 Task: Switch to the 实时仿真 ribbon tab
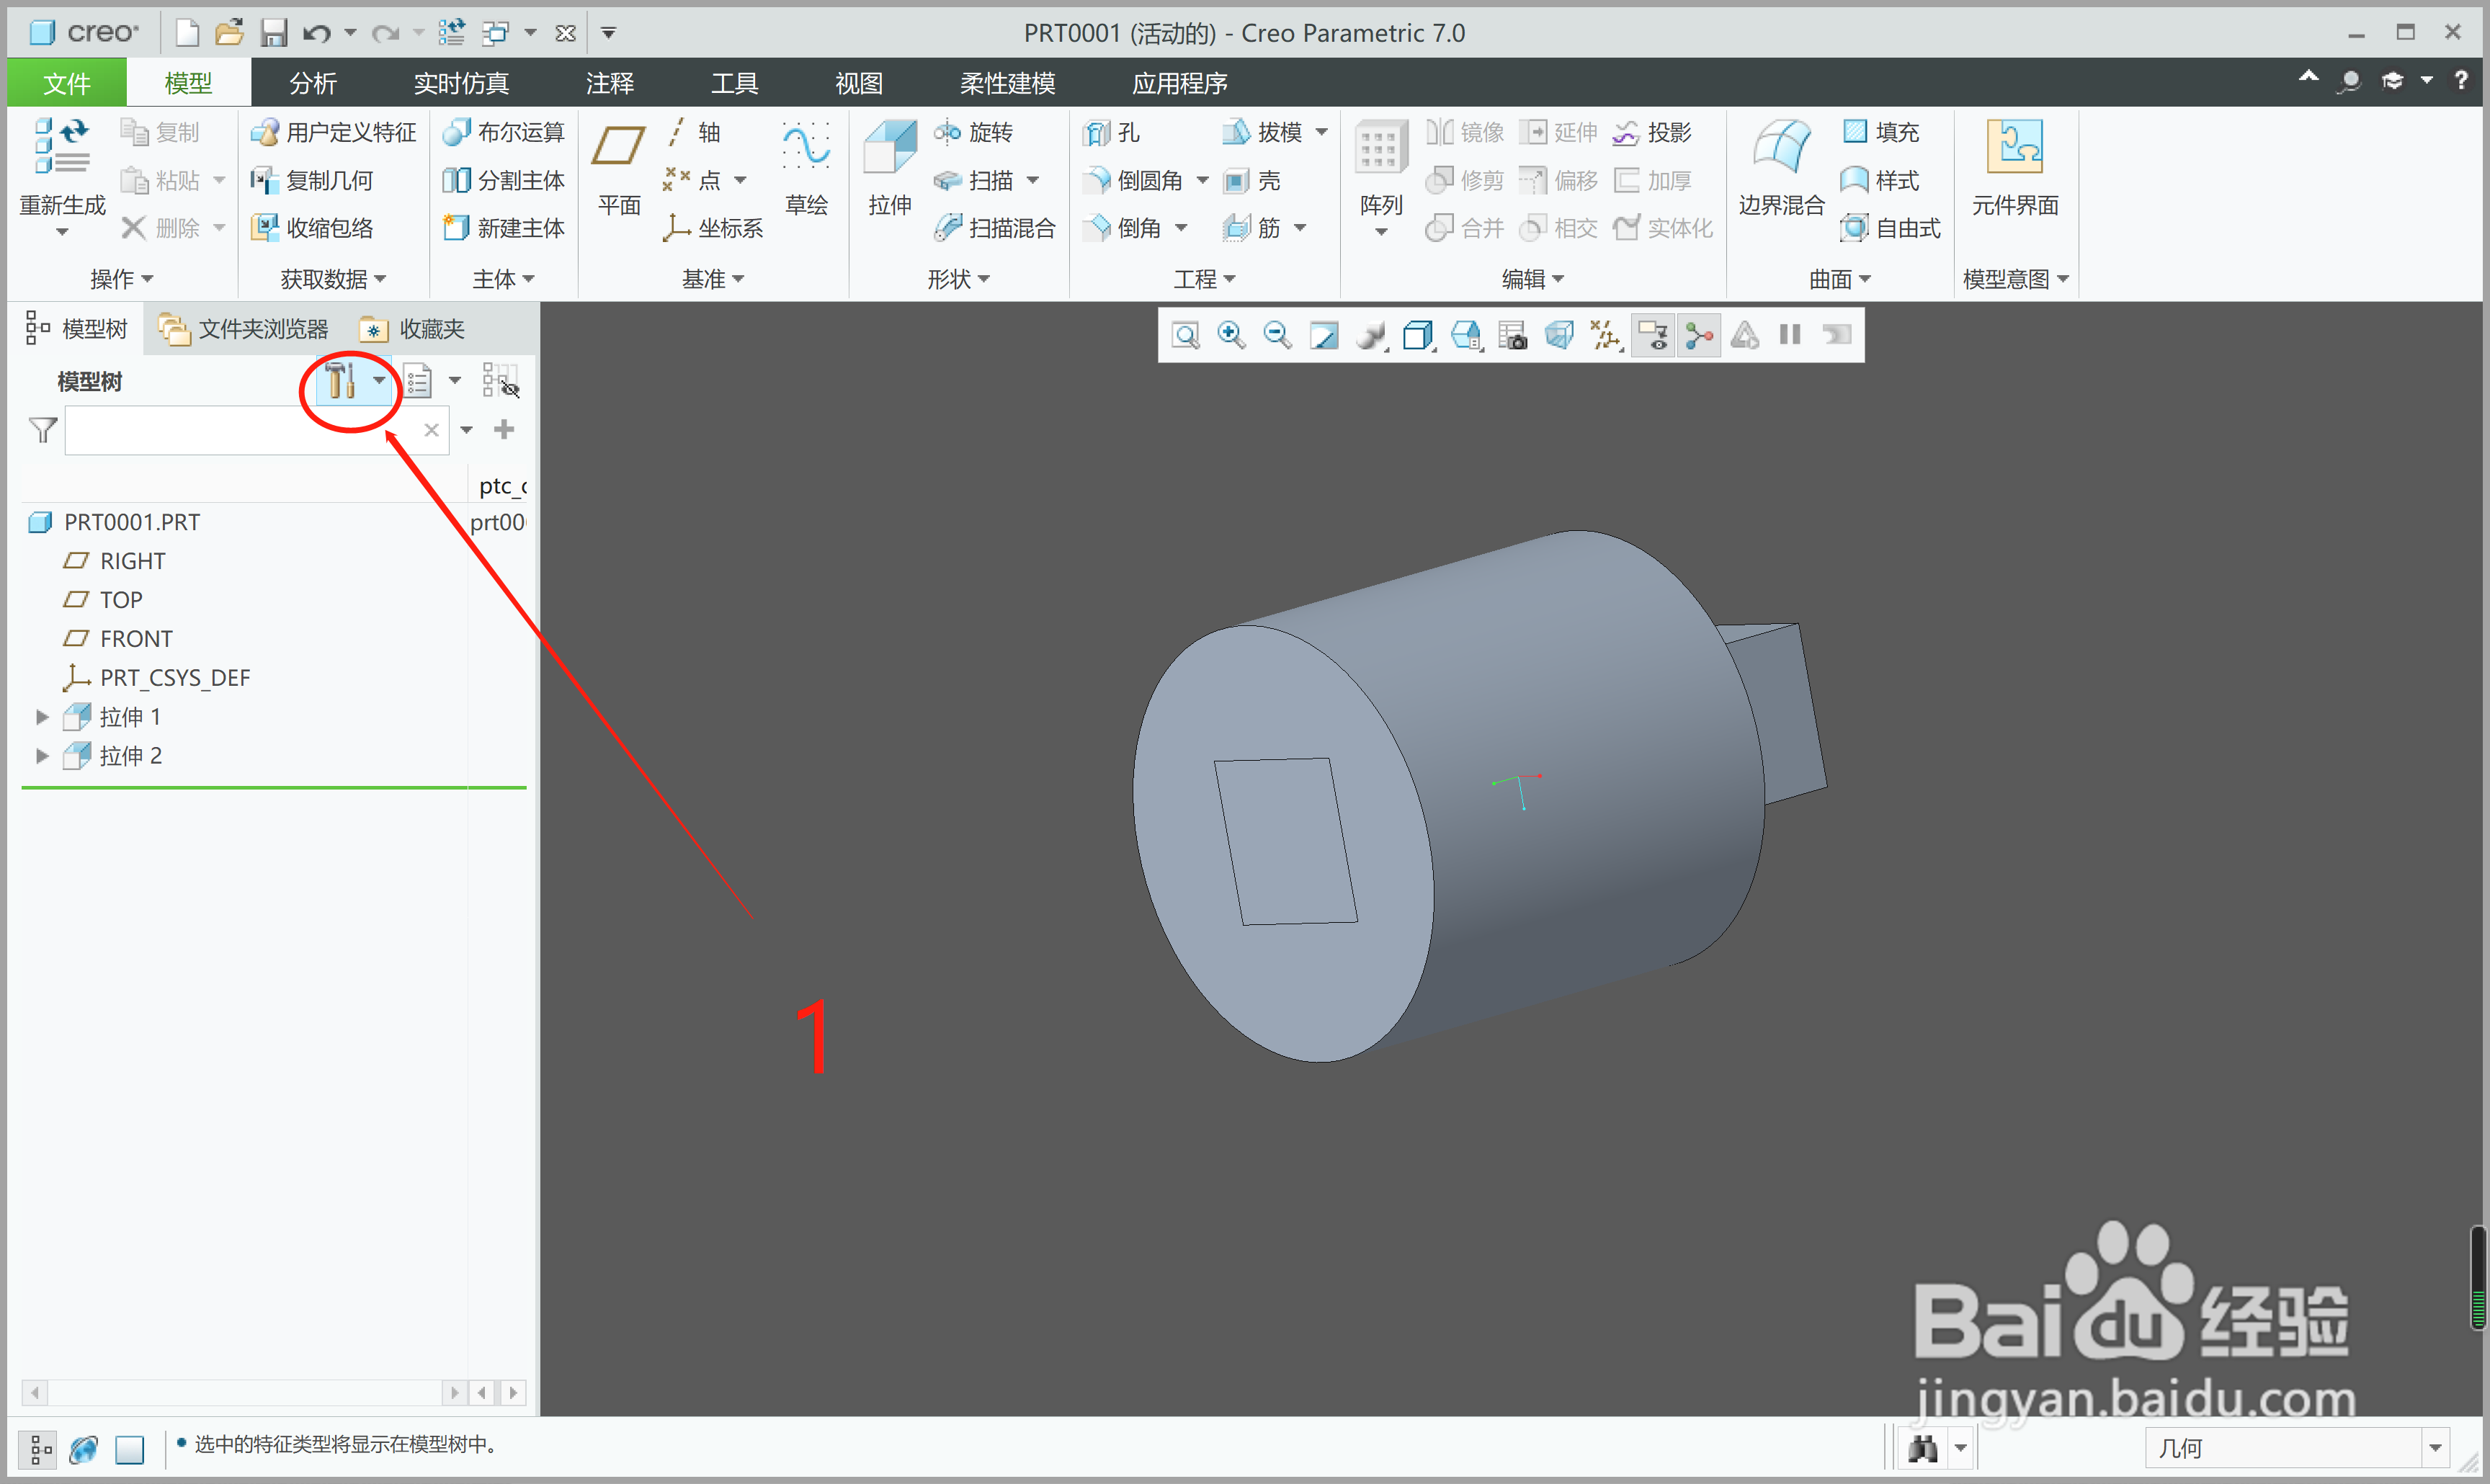point(461,83)
